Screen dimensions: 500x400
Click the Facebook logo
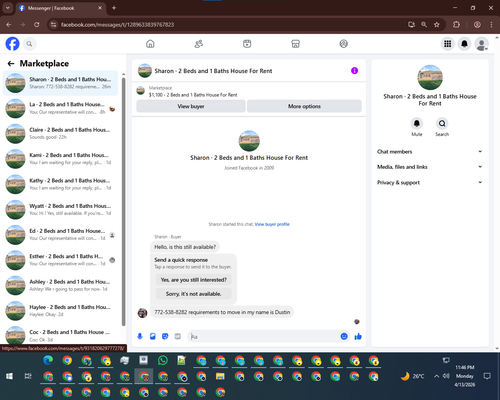(x=12, y=44)
